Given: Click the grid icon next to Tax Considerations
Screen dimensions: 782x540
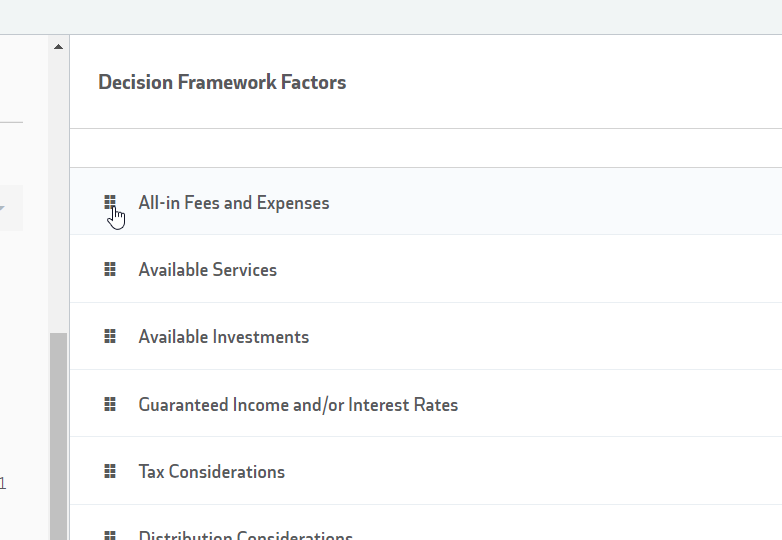Looking at the screenshot, I should 110,472.
